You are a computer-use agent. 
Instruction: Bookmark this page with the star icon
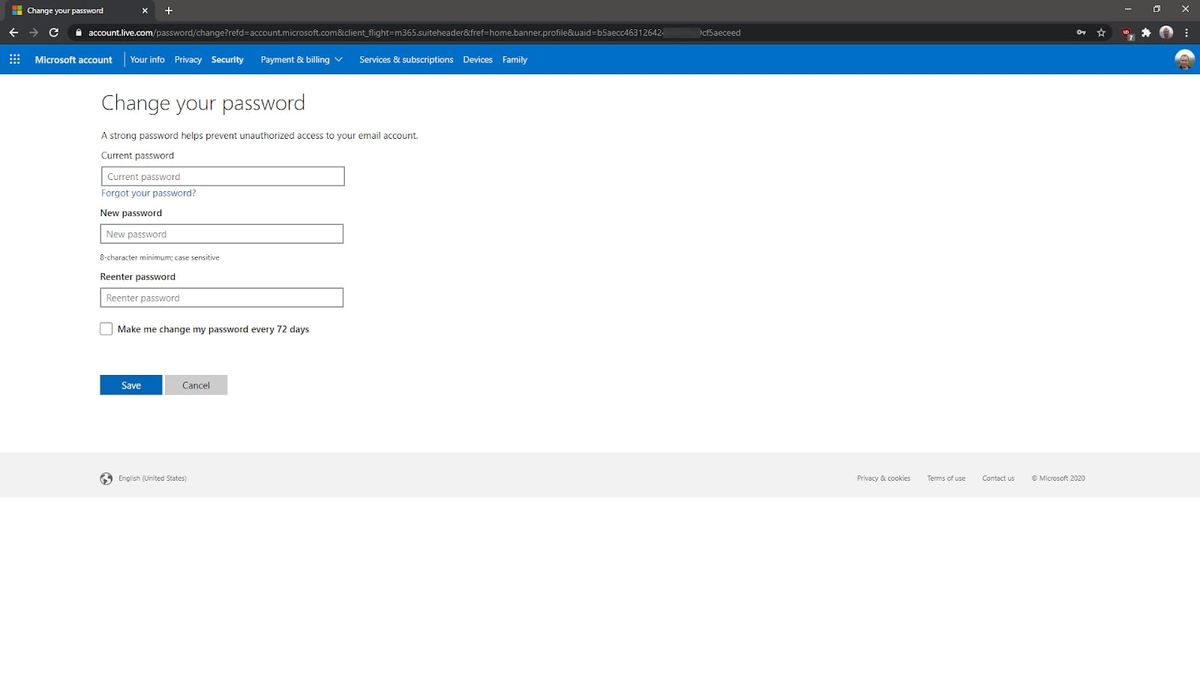click(x=1101, y=32)
